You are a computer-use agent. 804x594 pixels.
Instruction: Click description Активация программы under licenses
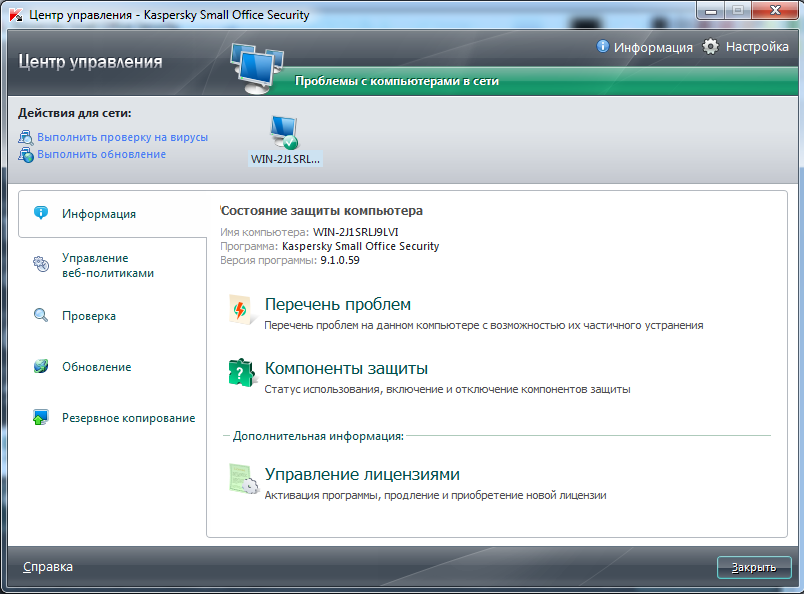click(x=435, y=496)
